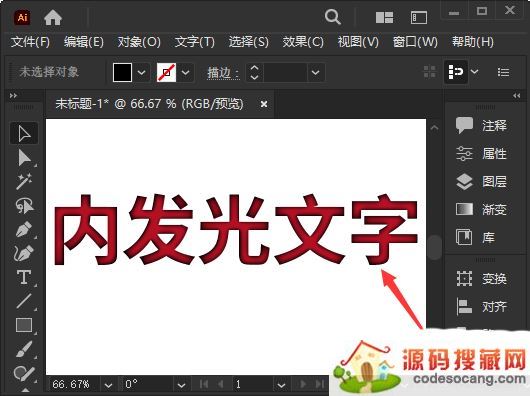530x396 pixels.
Task: Click the stroke weight stepper arrows
Action: pyautogui.click(x=254, y=72)
